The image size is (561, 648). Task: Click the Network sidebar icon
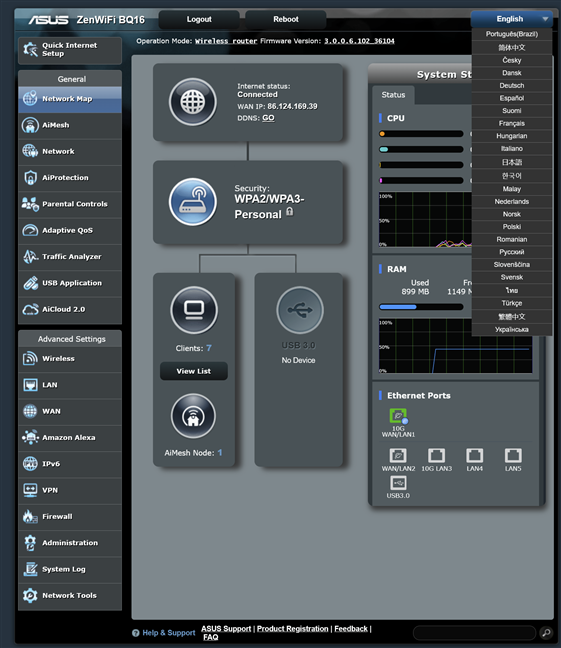coord(30,151)
